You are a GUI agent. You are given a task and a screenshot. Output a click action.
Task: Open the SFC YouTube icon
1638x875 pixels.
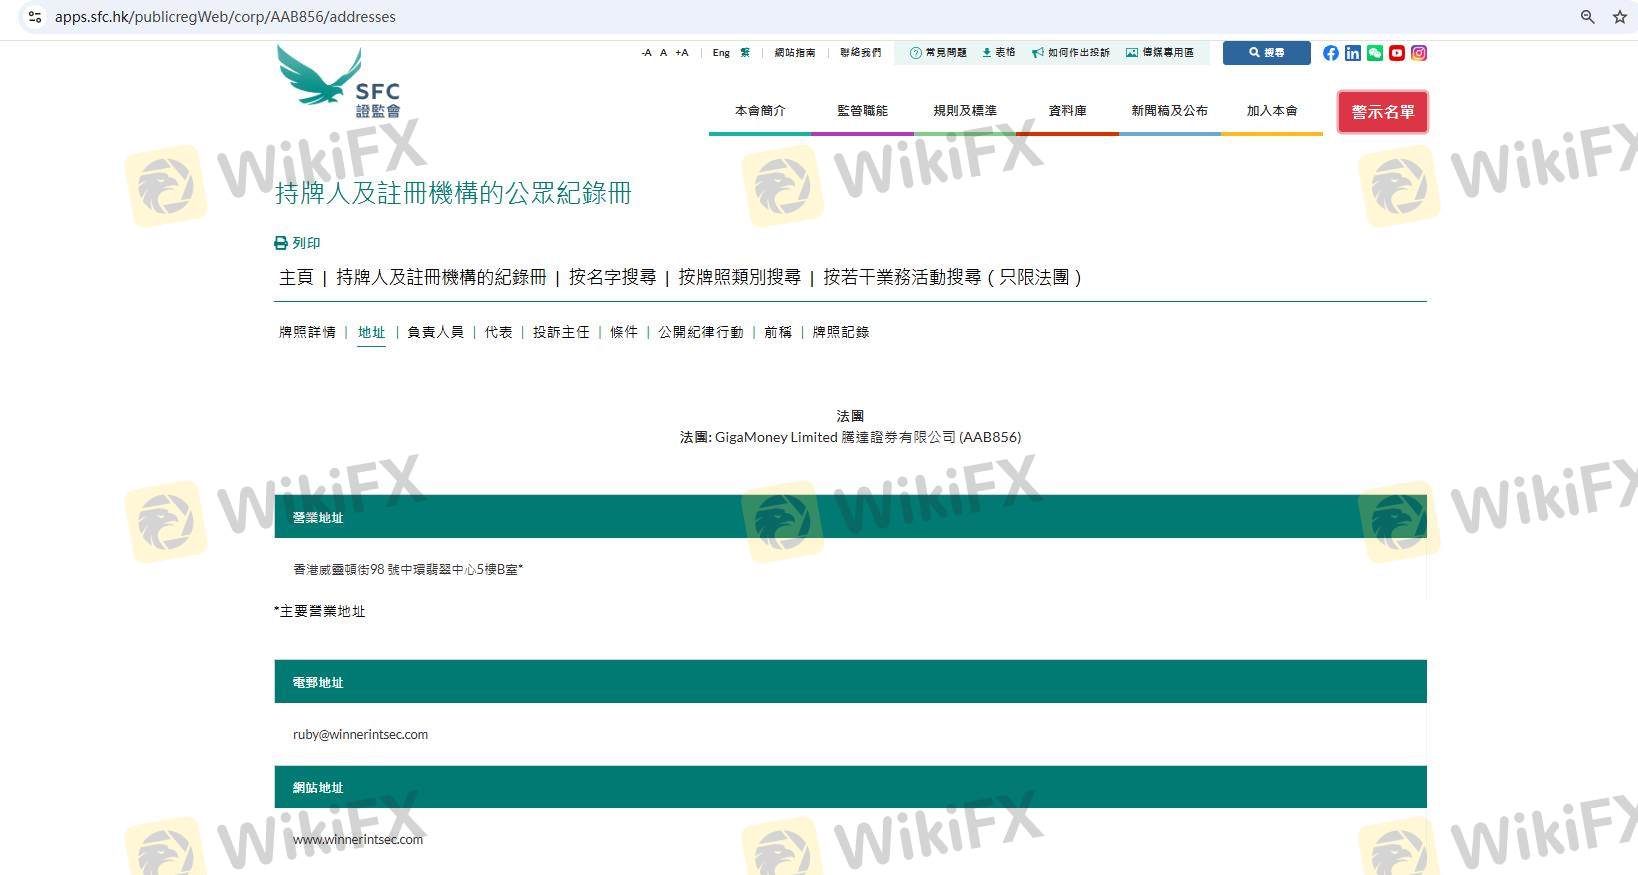[x=1396, y=53]
